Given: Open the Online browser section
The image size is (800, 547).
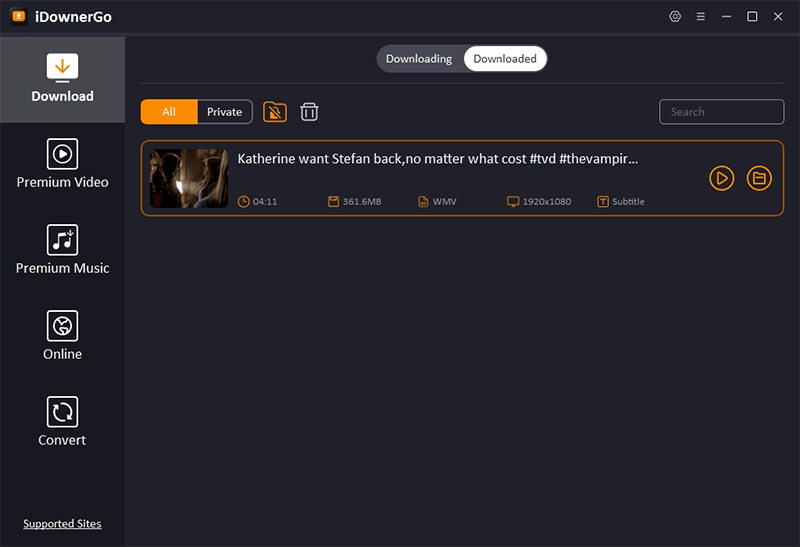Looking at the screenshot, I should (x=62, y=336).
